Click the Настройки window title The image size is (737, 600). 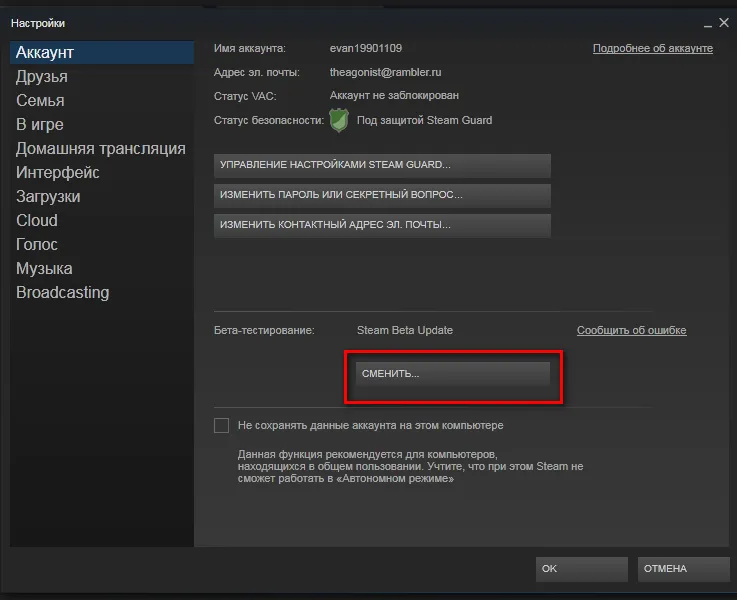38,23
